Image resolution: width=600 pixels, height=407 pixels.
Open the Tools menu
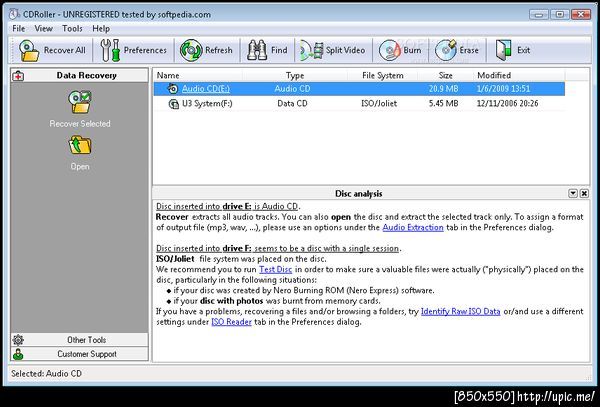[72, 29]
